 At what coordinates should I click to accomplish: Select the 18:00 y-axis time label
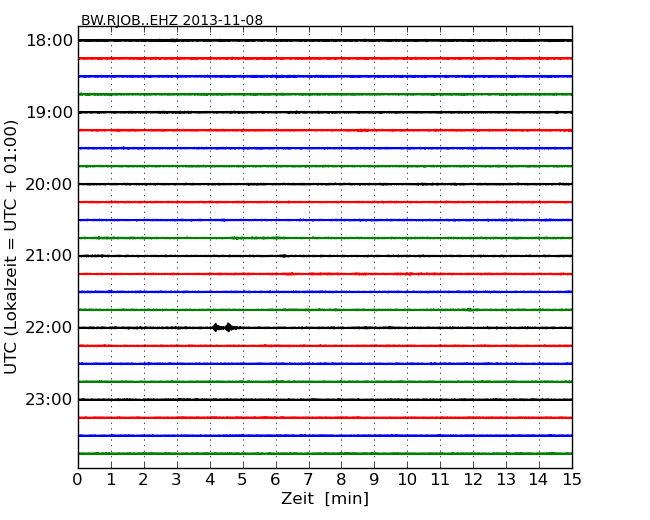[x=49, y=41]
